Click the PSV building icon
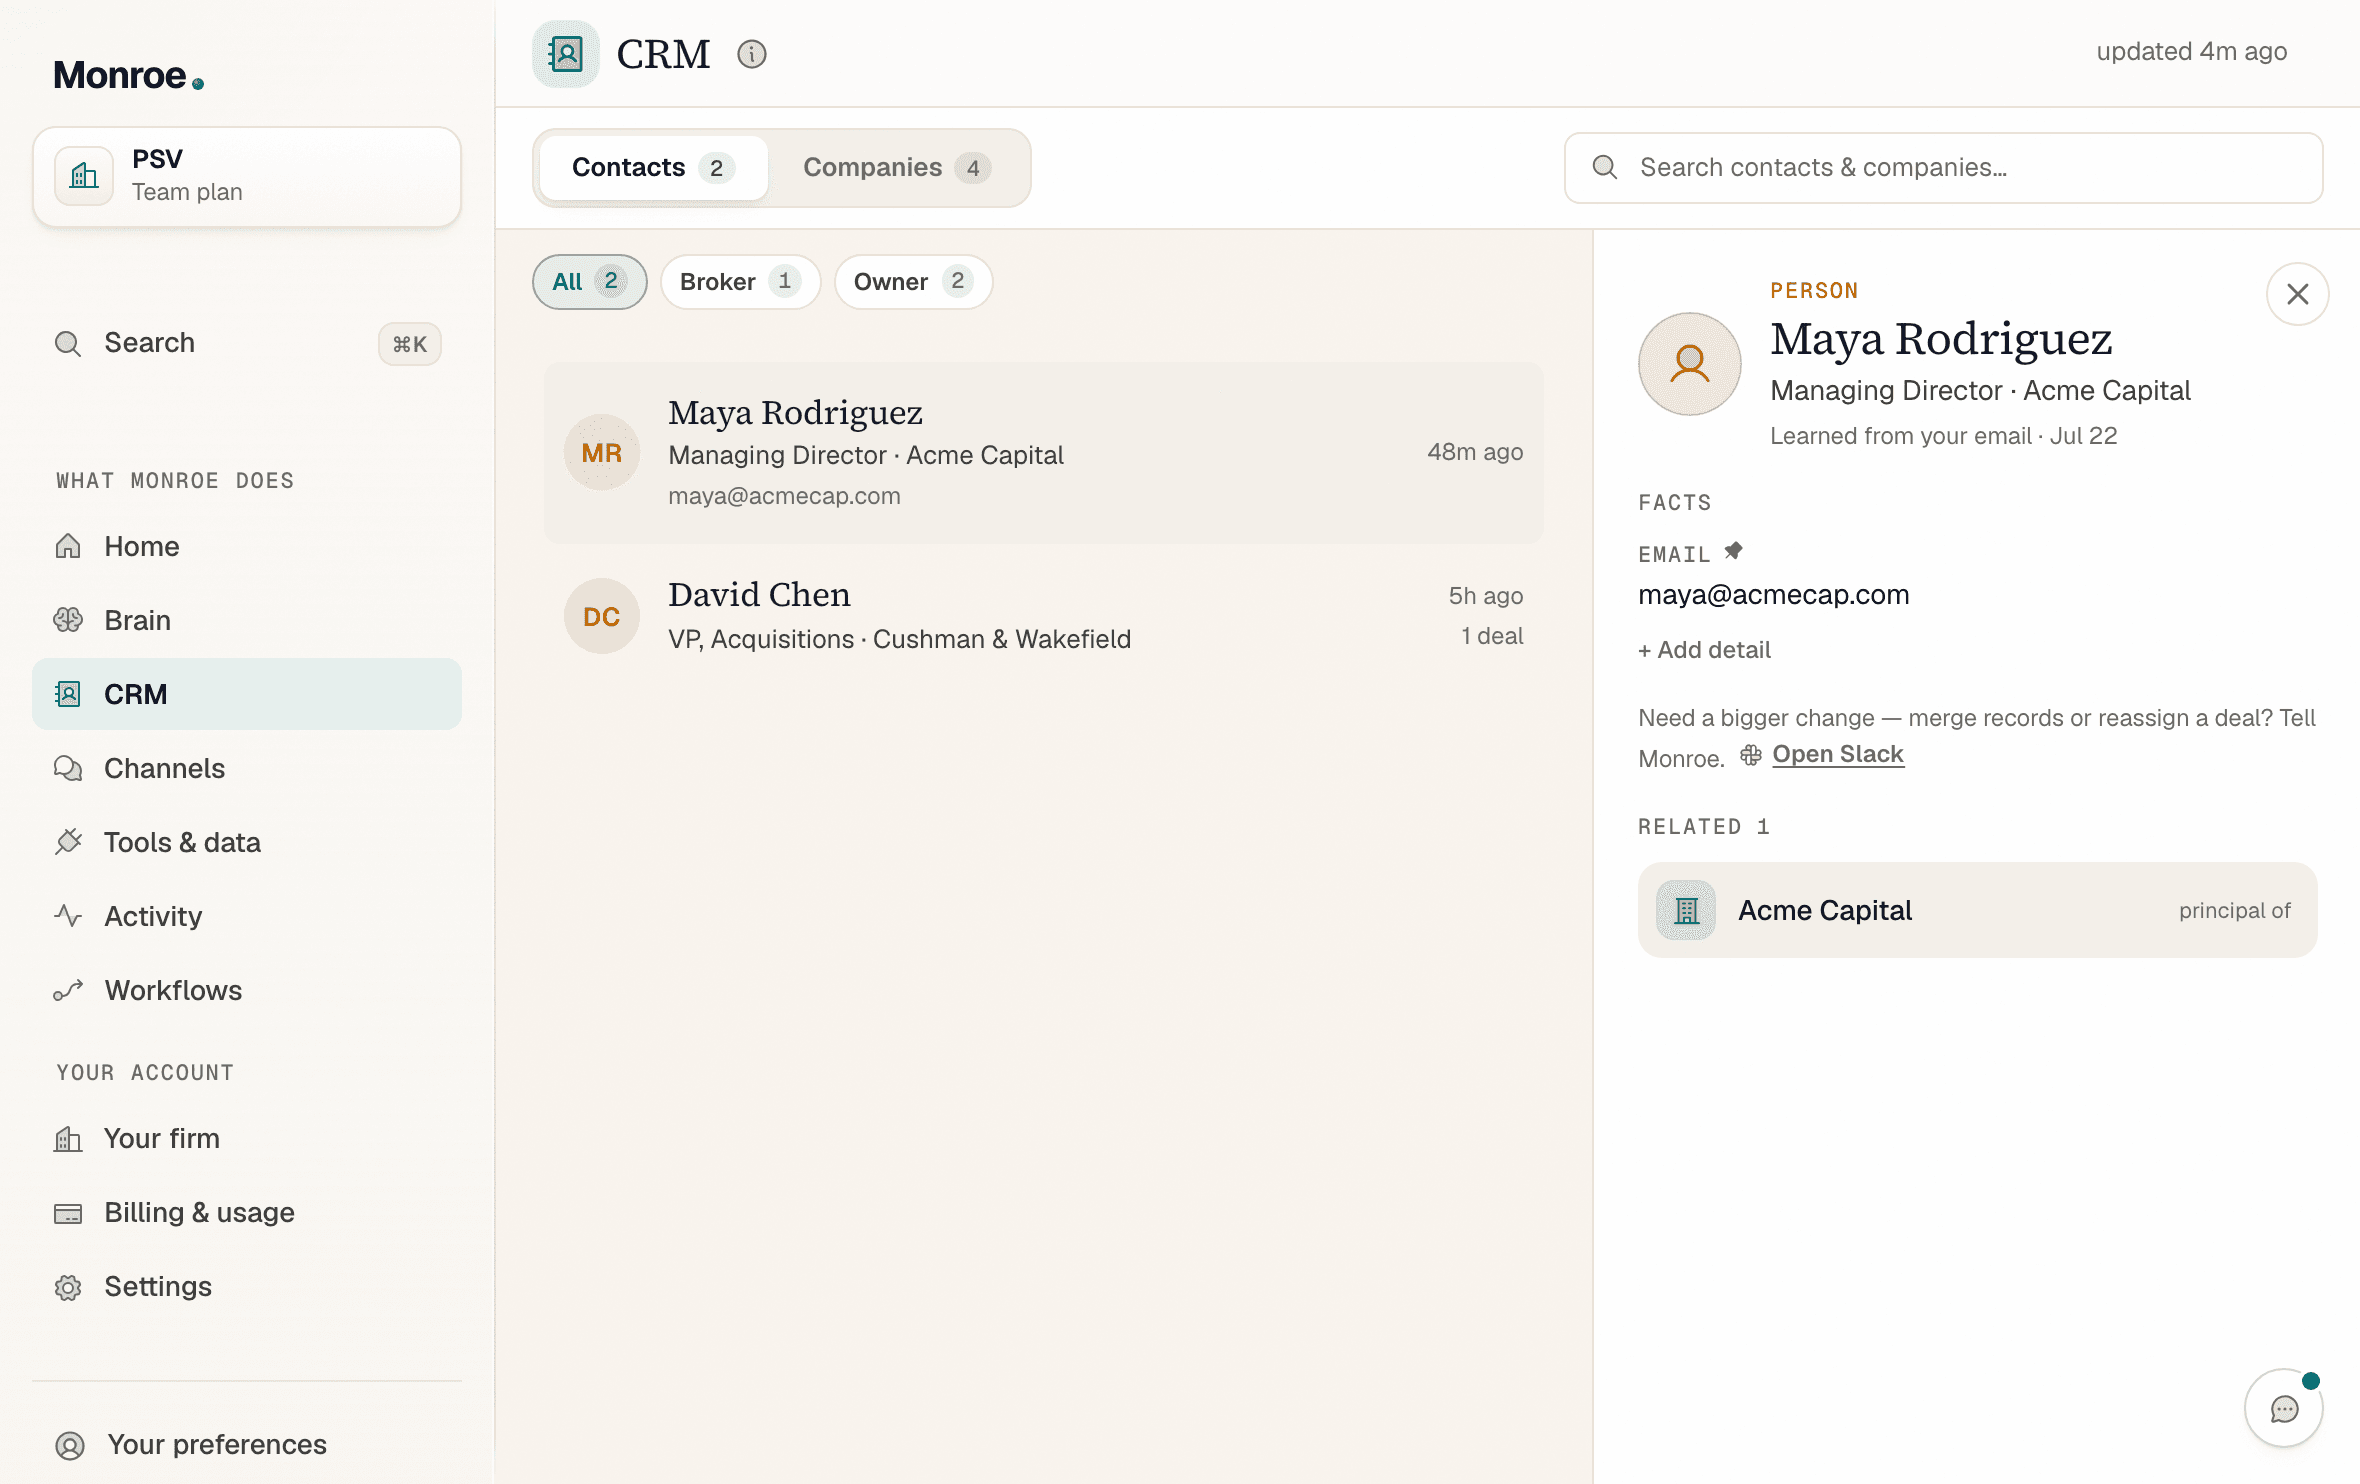Viewport: 2360px width, 1484px height. [x=84, y=176]
